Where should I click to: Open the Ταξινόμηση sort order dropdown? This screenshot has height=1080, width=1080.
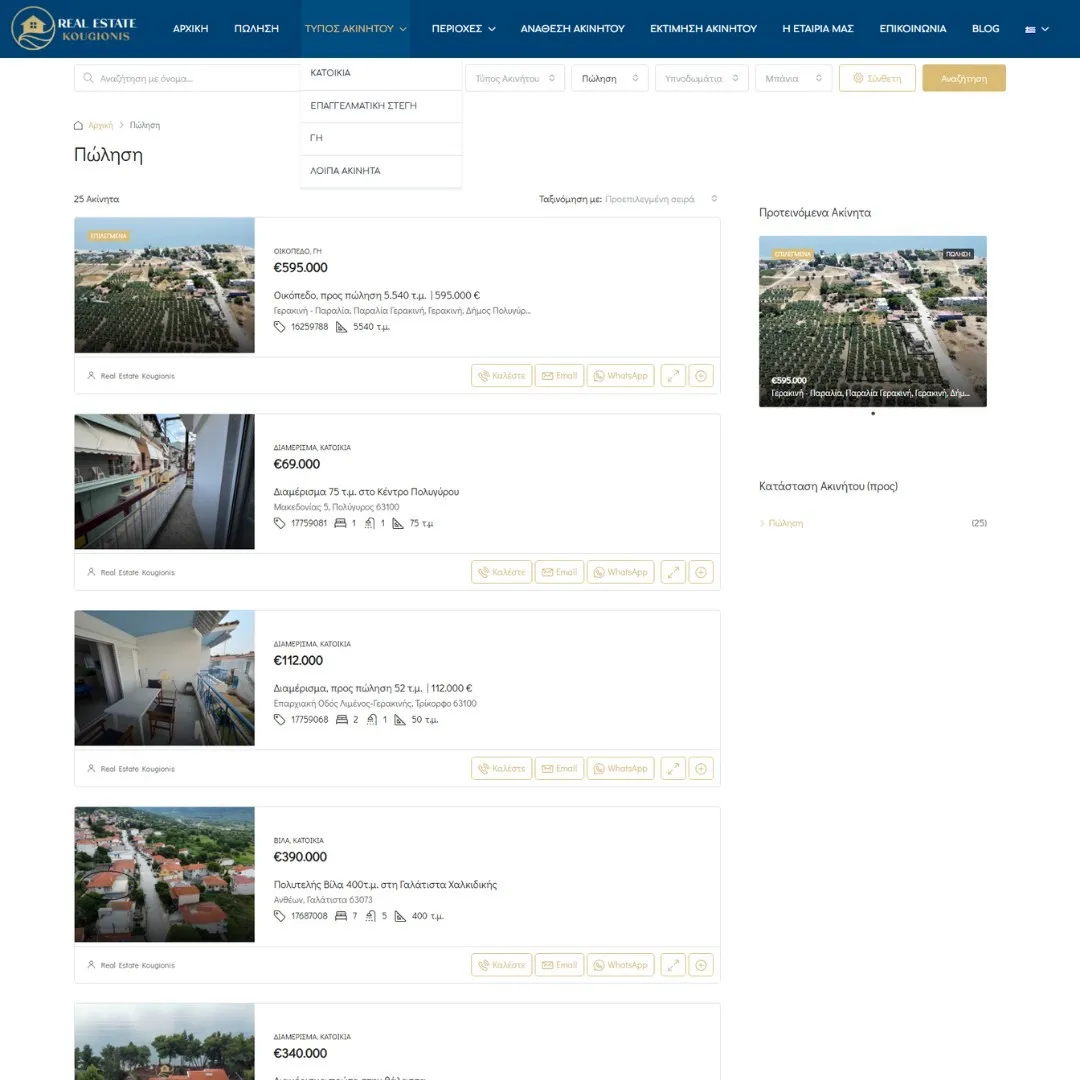[x=661, y=199]
